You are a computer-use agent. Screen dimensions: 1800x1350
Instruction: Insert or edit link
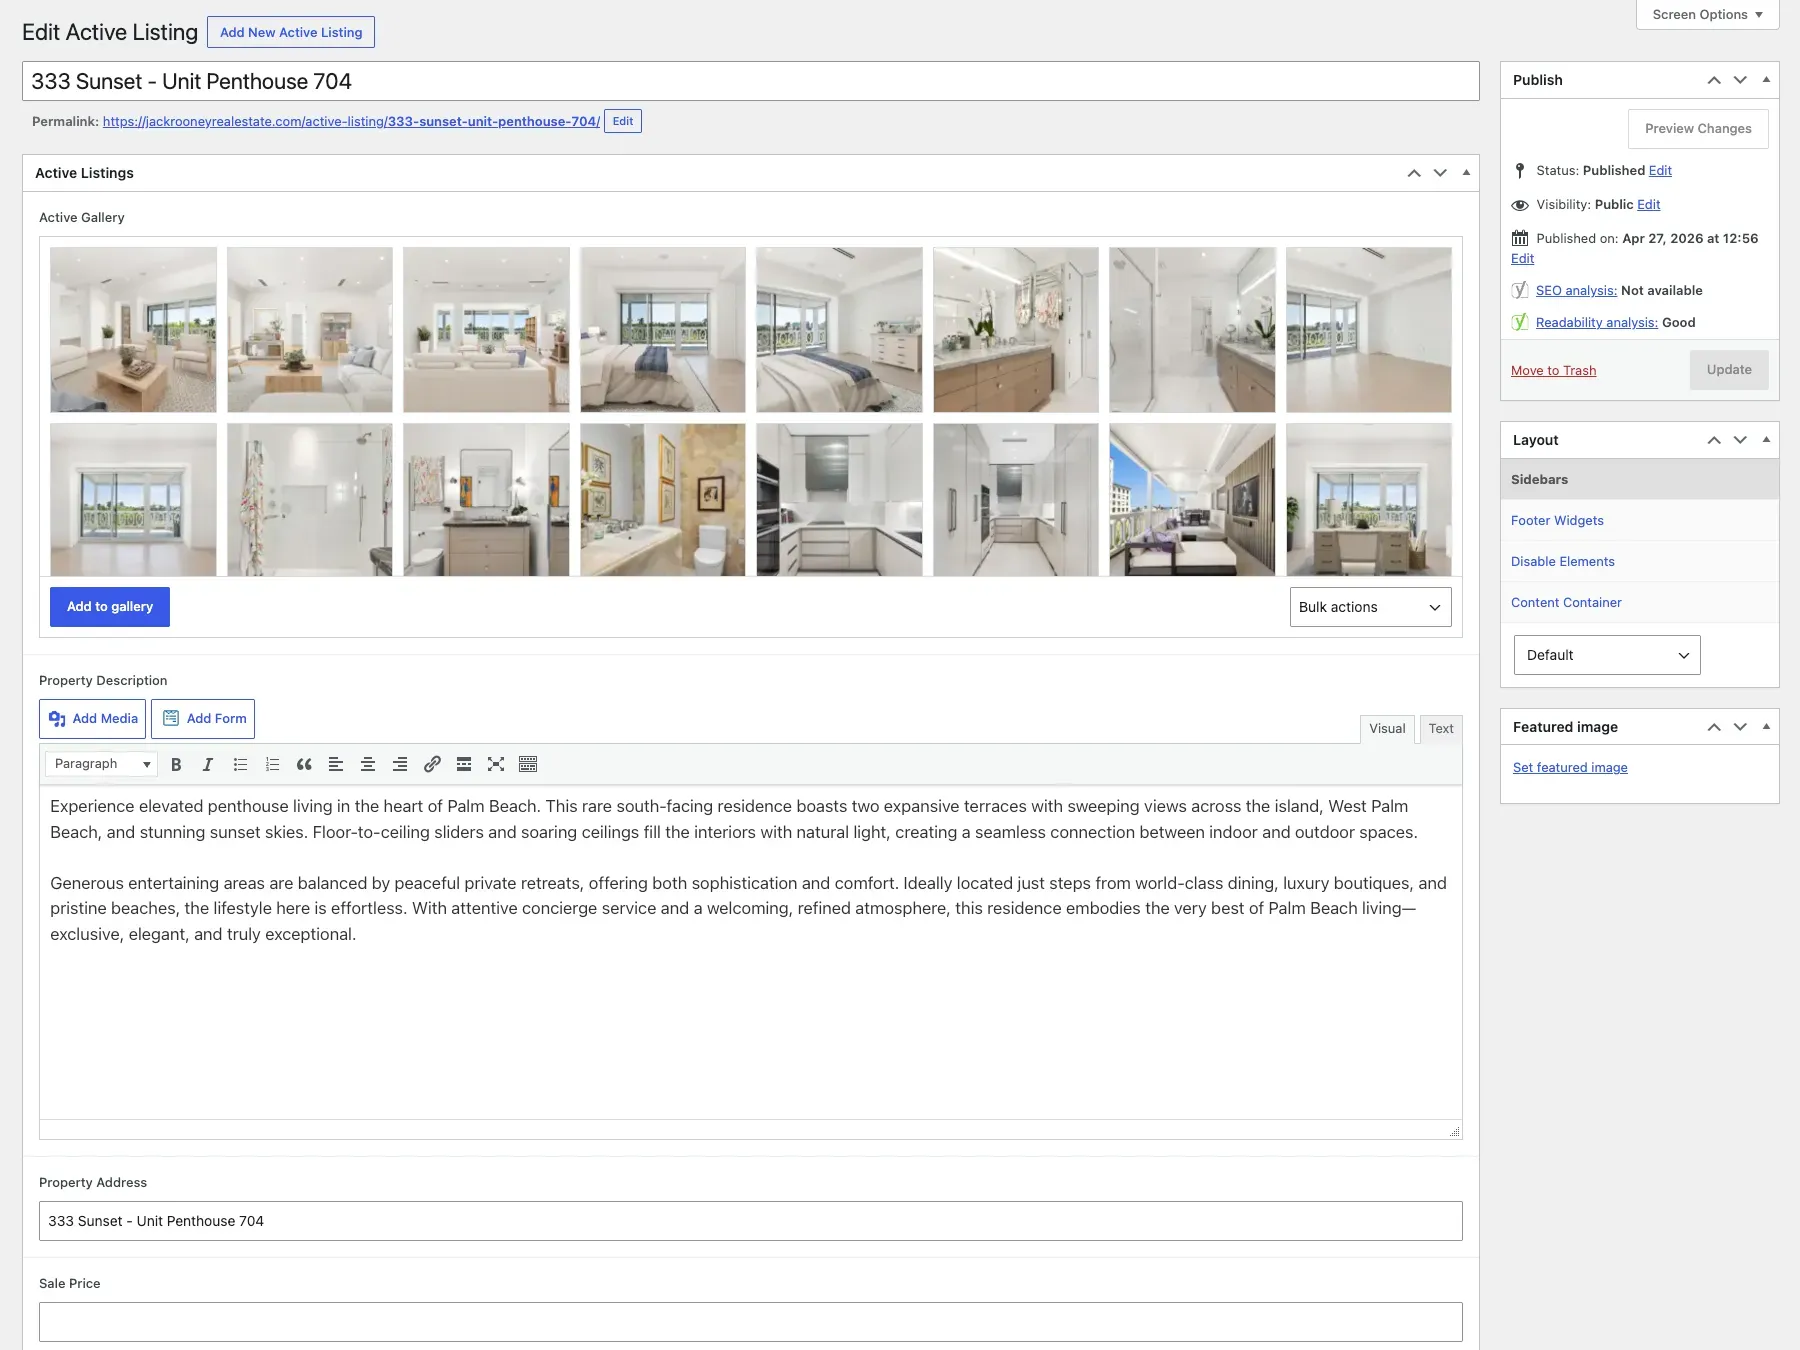click(432, 764)
